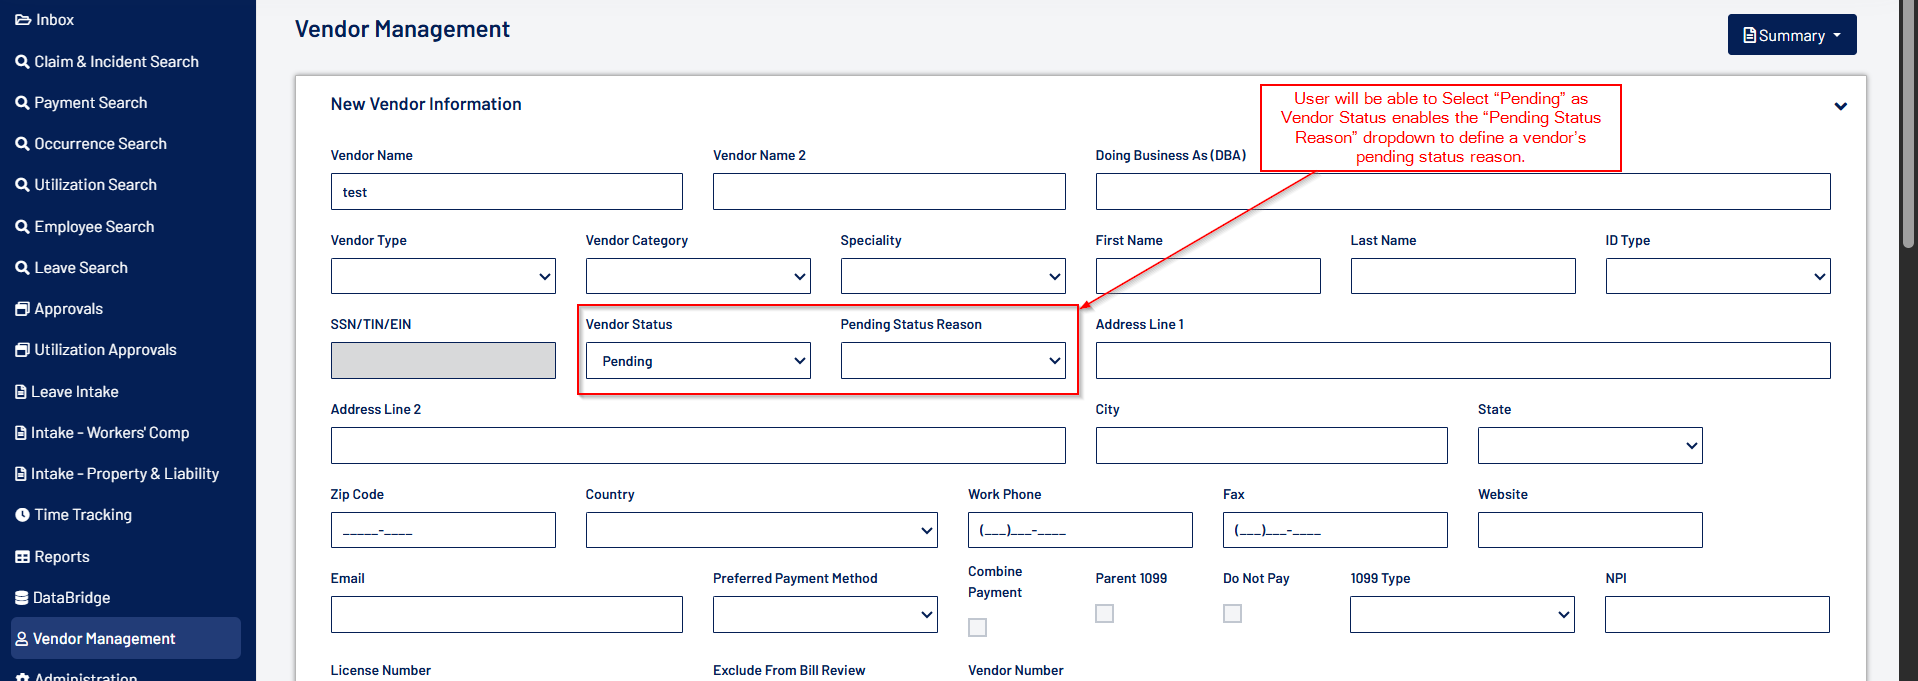Tick the Do Not Pay checkbox
Screen dimensions: 1918x681
[1232, 613]
